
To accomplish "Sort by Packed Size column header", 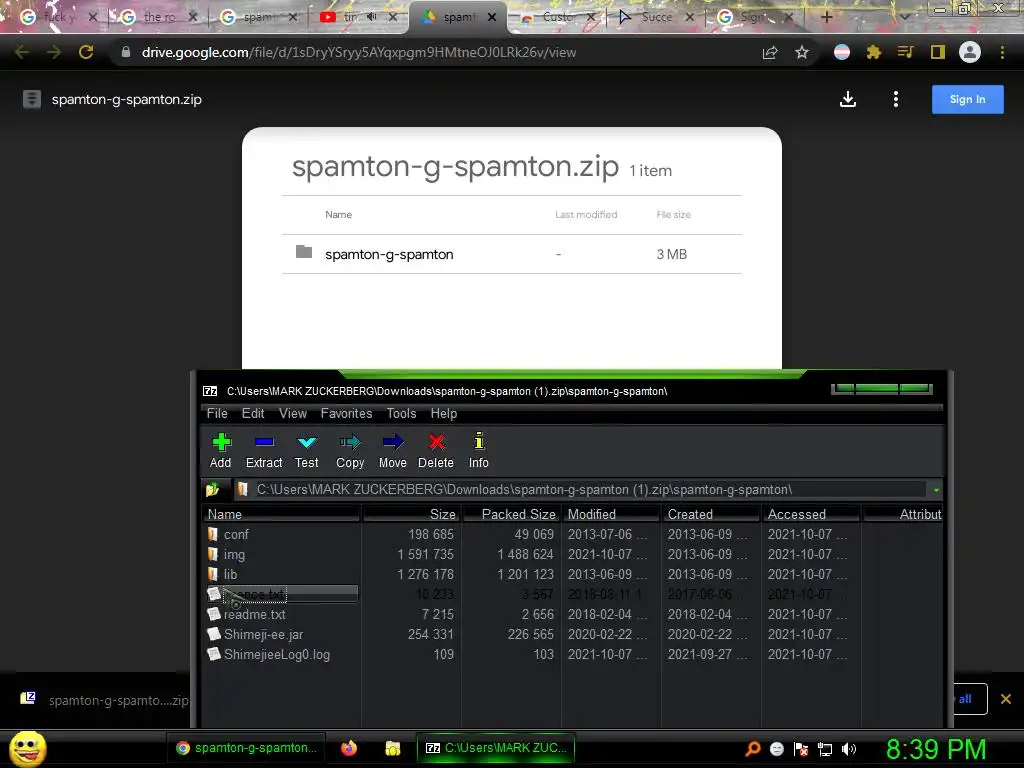I will [511, 514].
